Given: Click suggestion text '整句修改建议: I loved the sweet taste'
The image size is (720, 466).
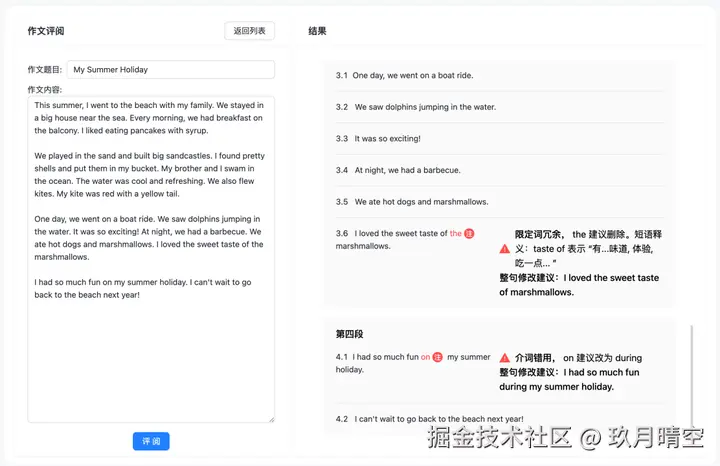Looking at the screenshot, I should [579, 285].
